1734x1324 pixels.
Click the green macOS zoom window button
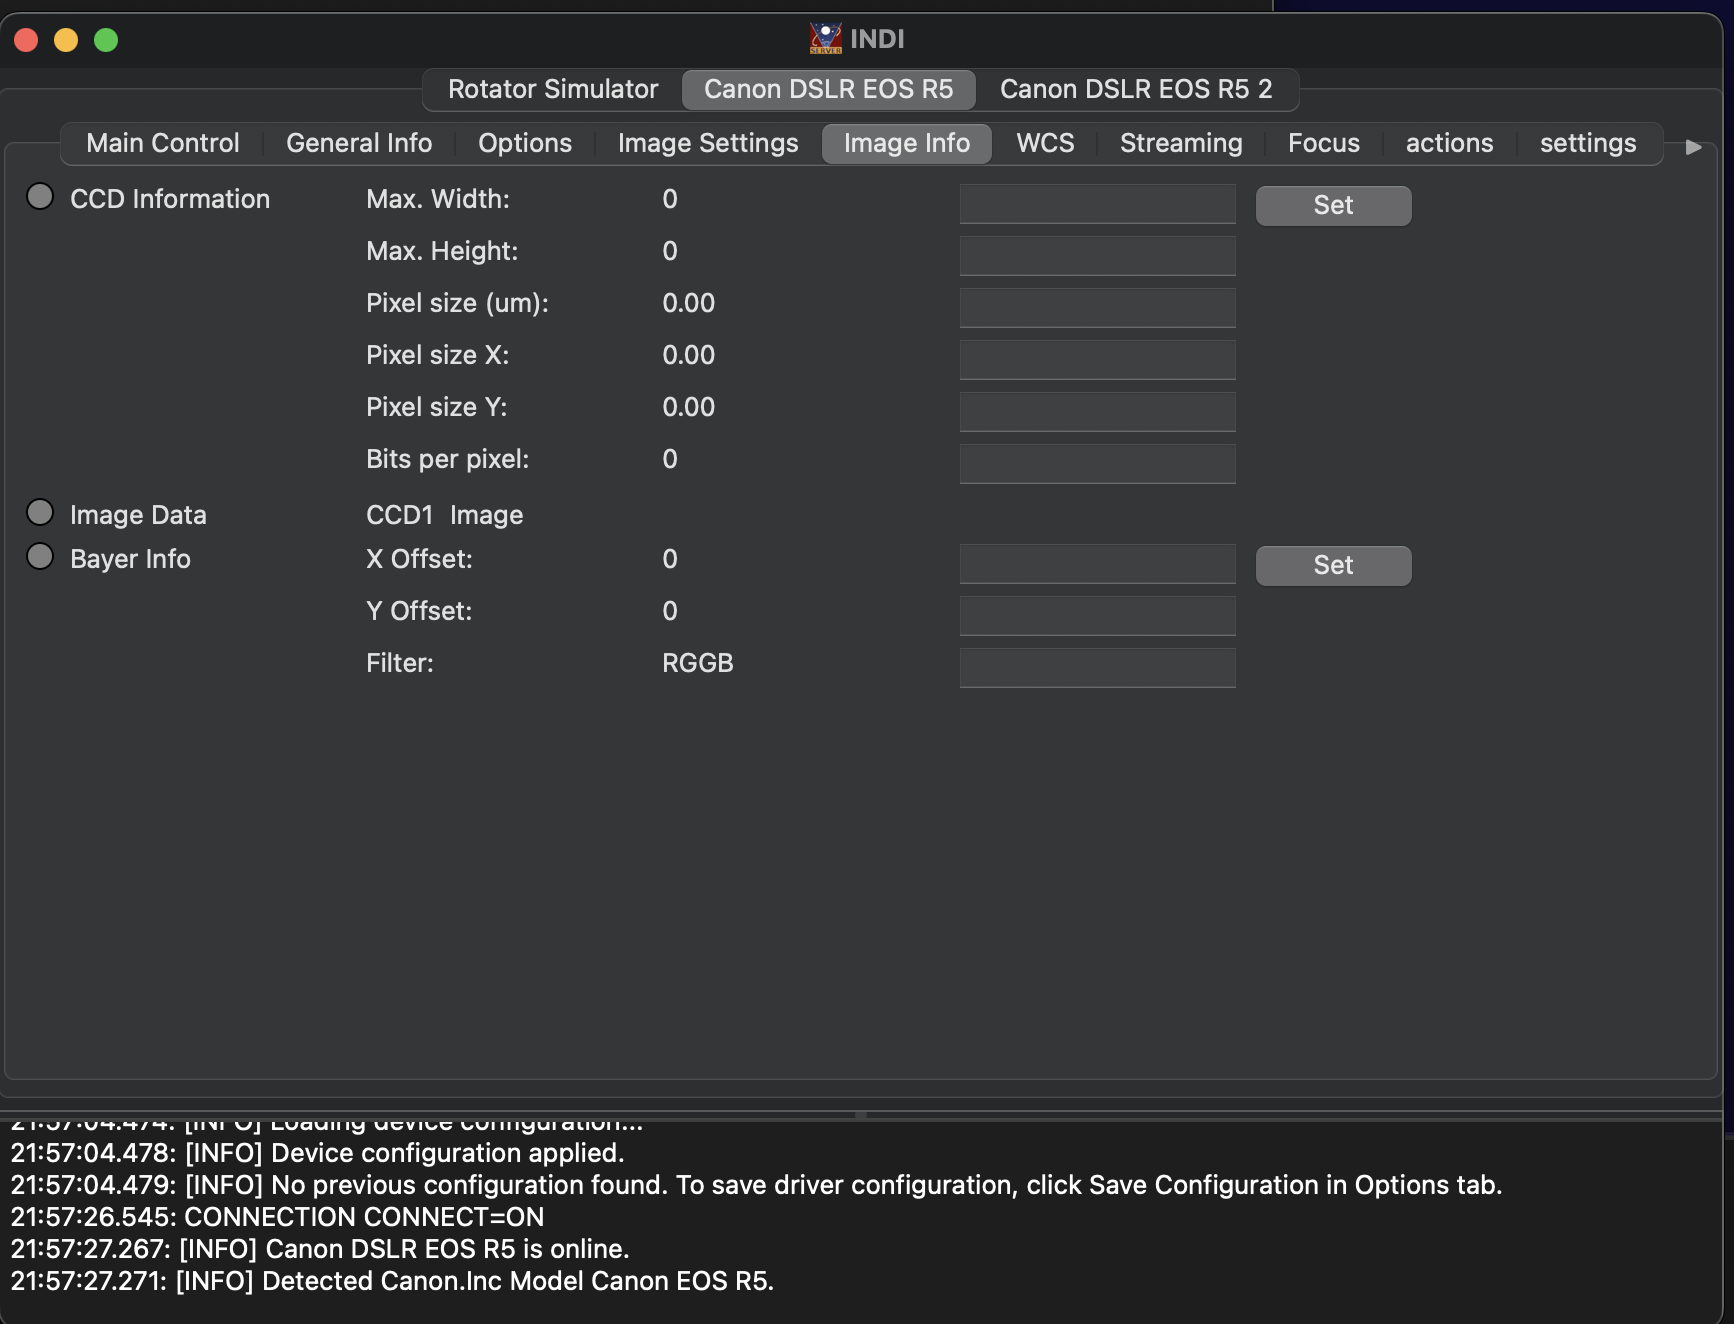106,40
